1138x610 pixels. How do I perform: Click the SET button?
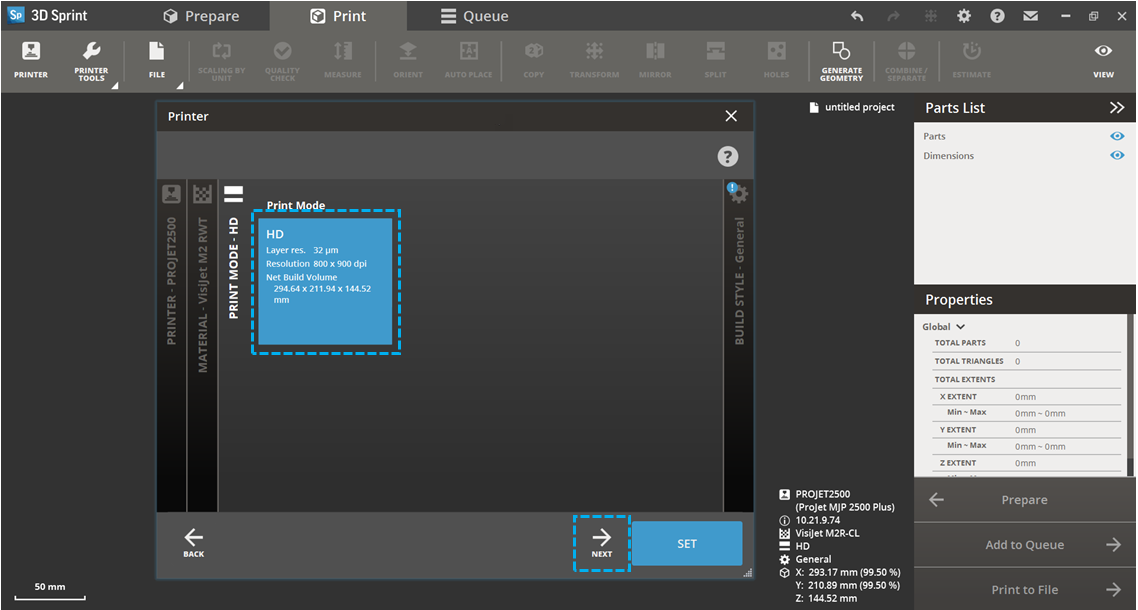687,543
